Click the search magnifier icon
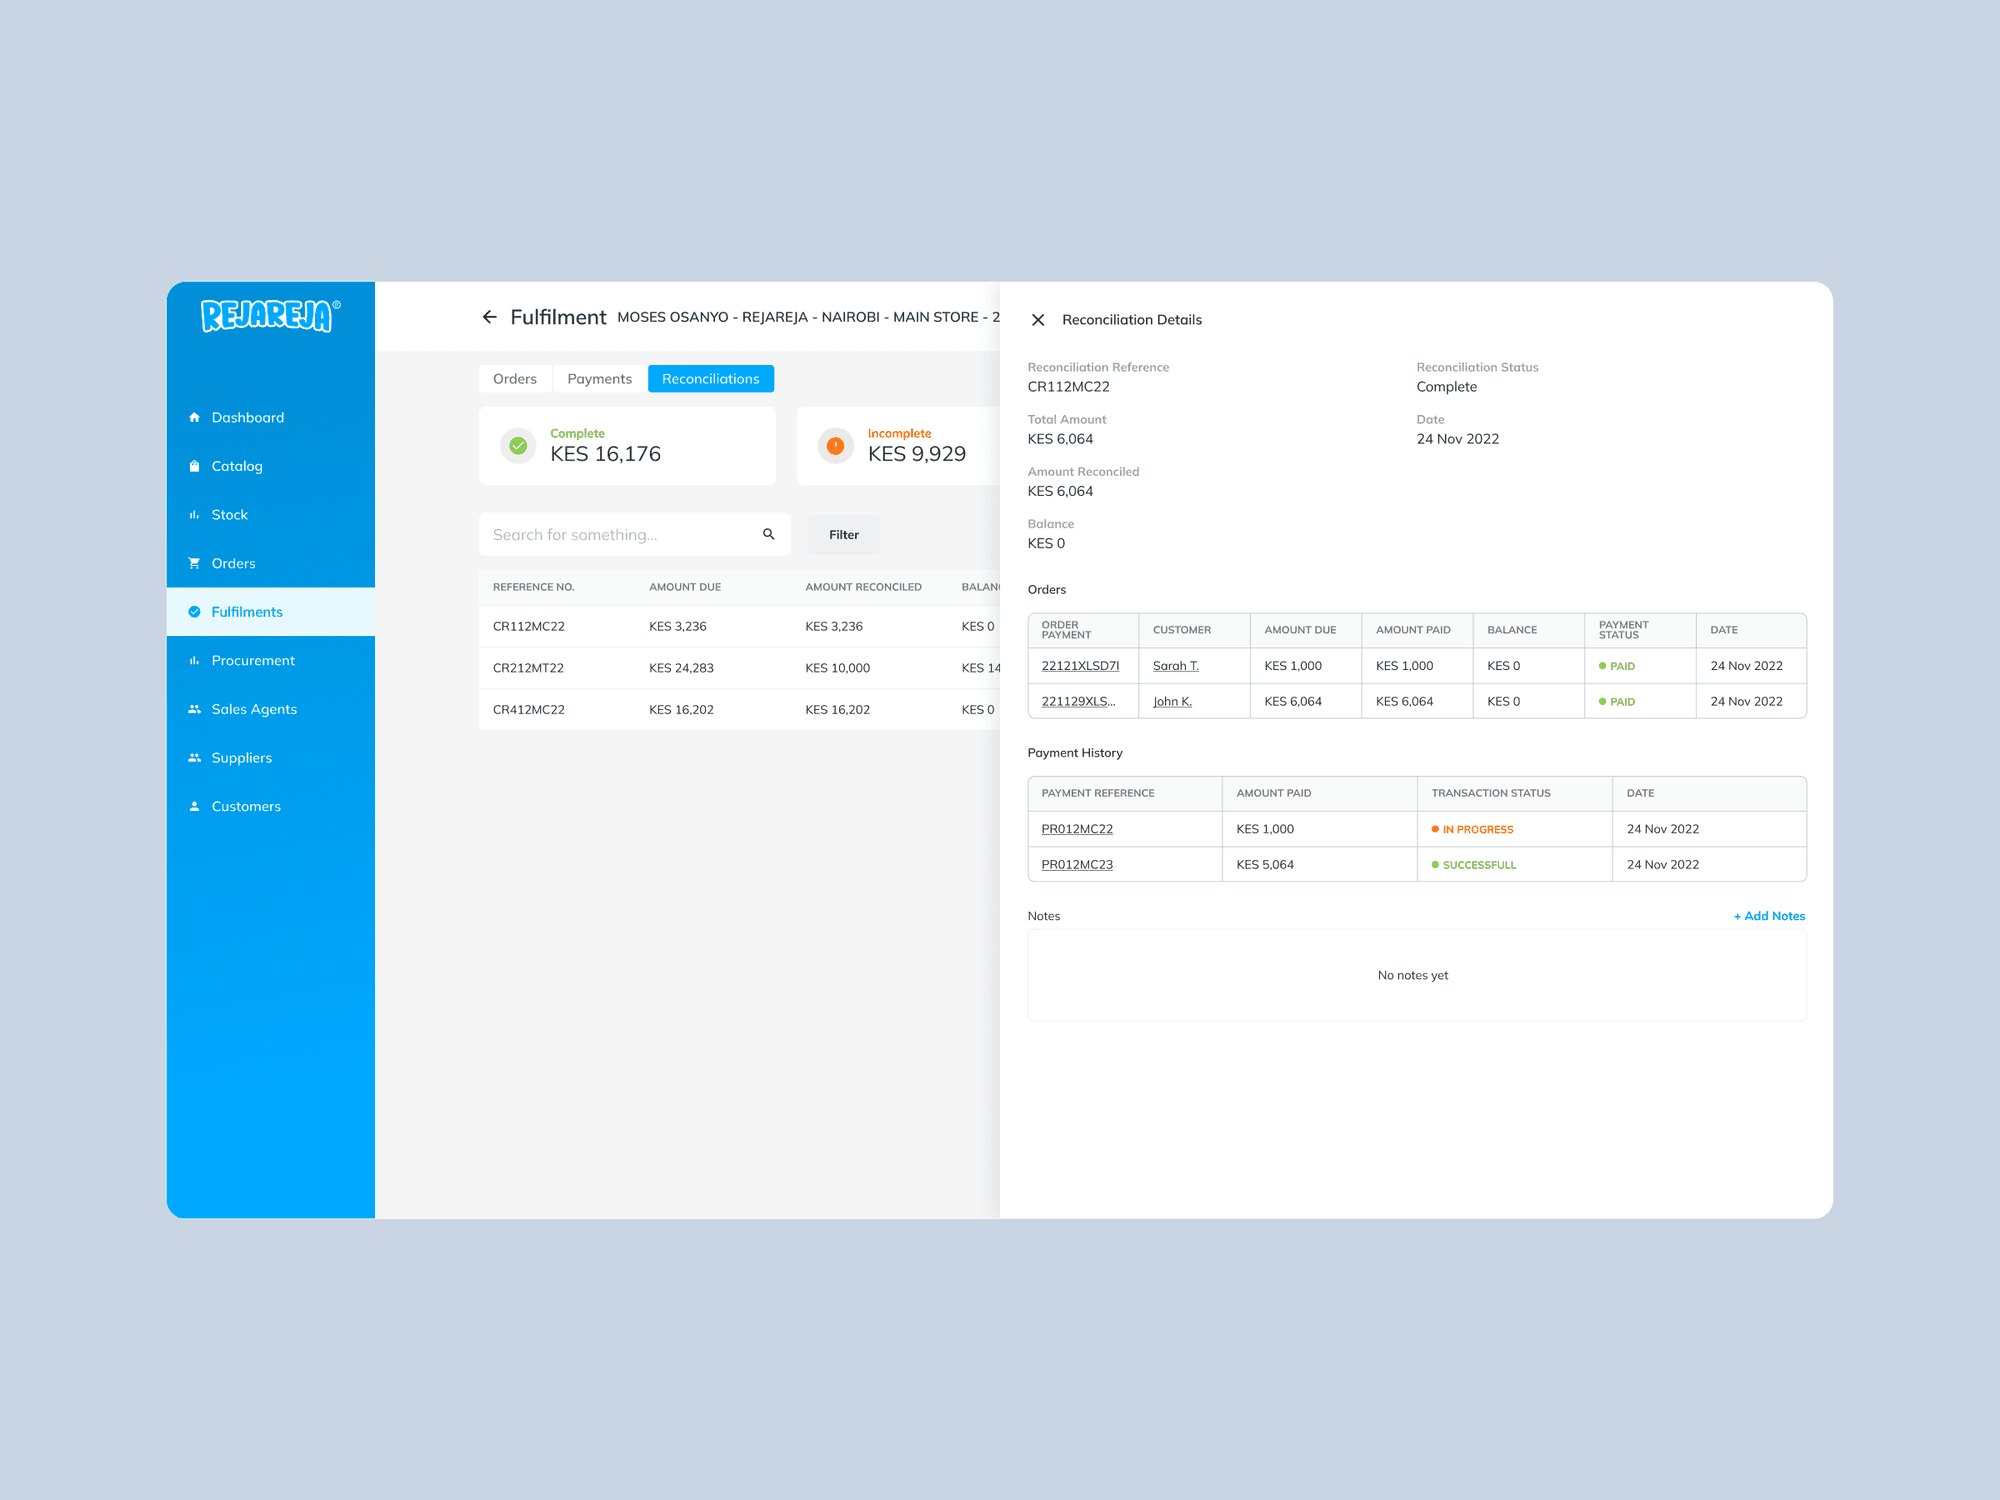This screenshot has width=2000, height=1500. coord(768,534)
